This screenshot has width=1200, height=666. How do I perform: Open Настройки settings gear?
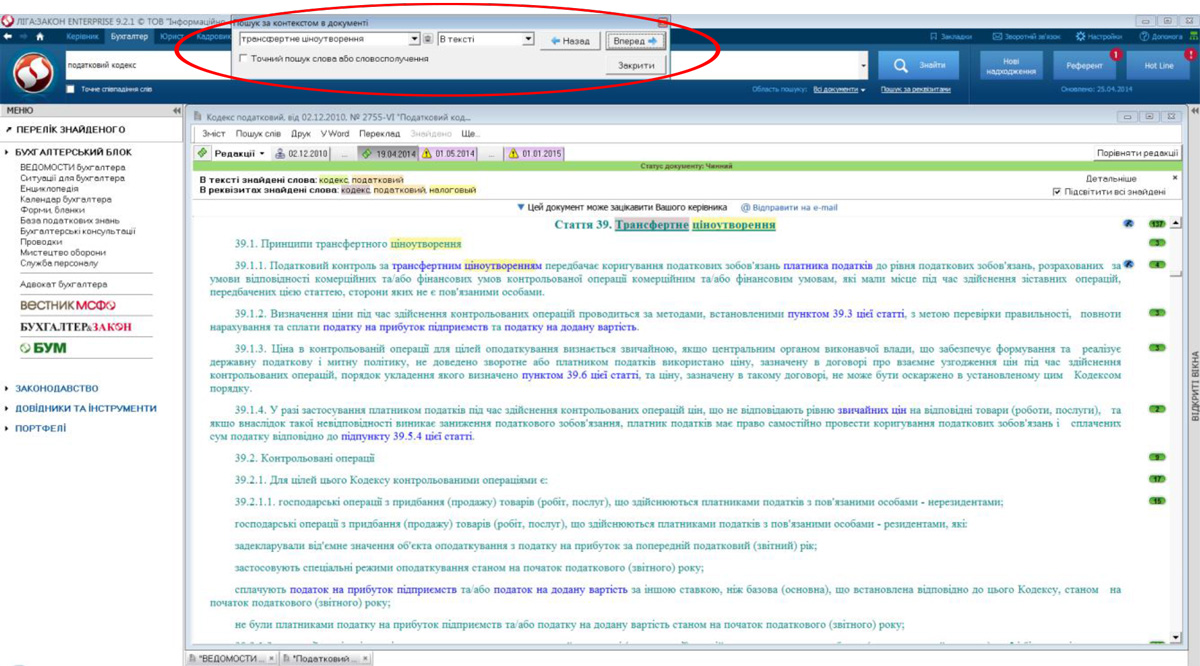coord(1099,36)
